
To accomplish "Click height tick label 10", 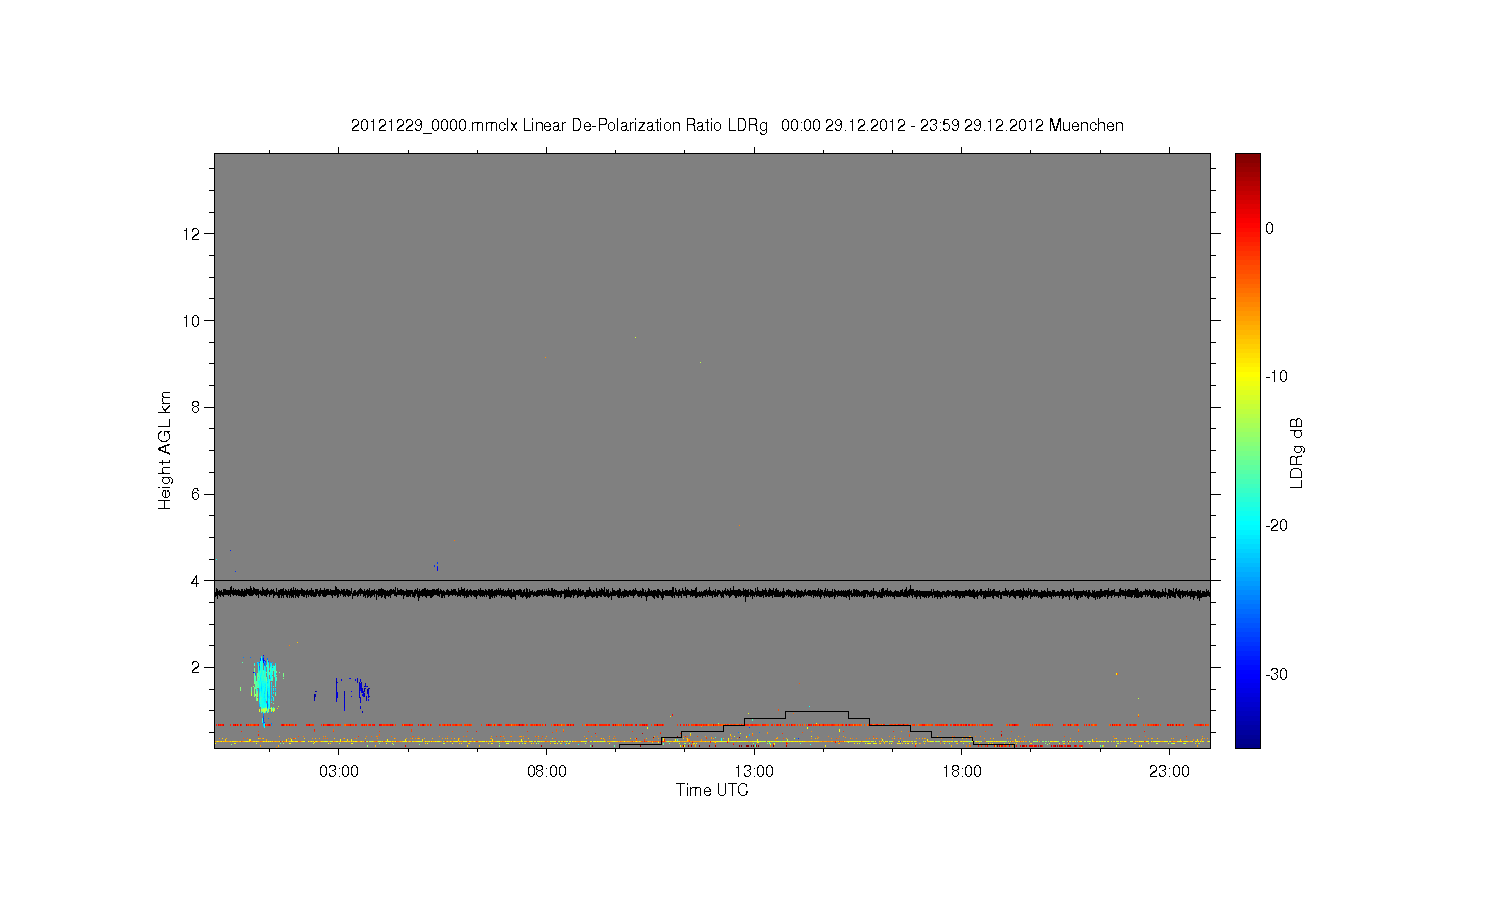I will (x=192, y=321).
